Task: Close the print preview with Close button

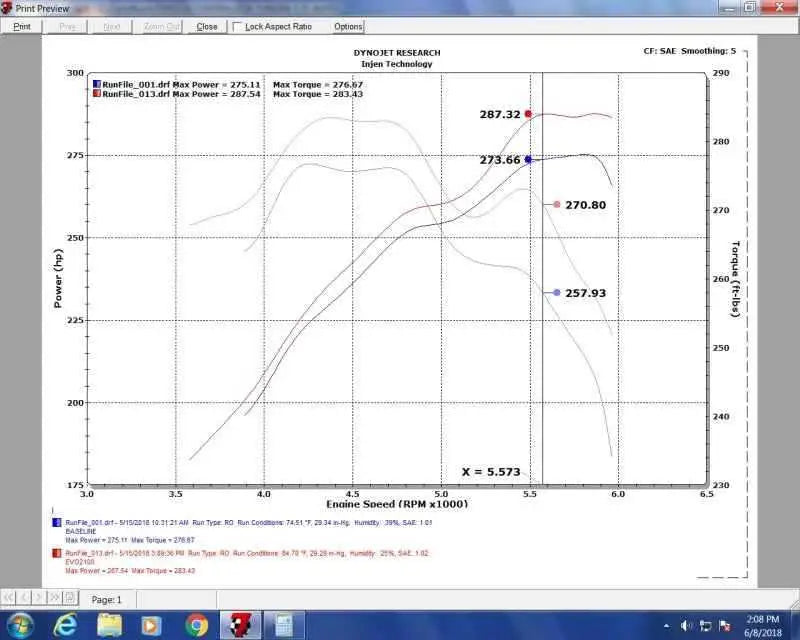Action: [x=207, y=27]
